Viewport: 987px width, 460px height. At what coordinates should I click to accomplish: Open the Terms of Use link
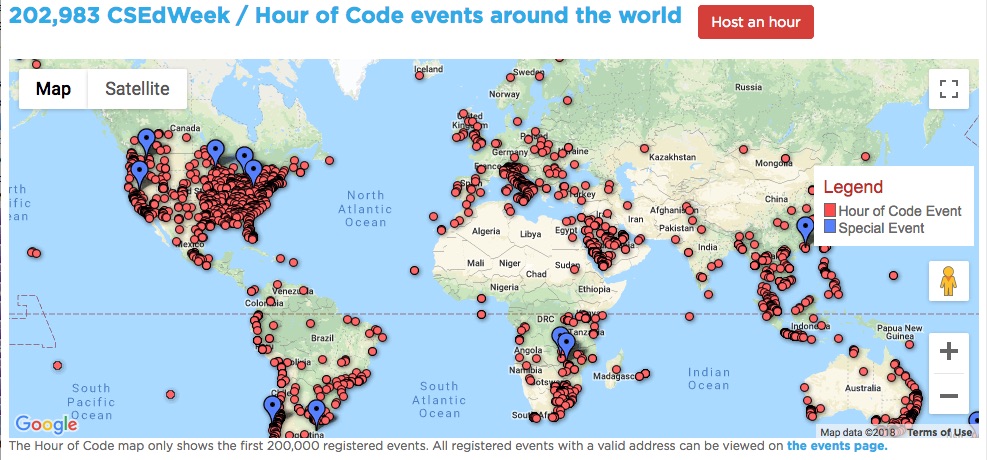point(940,432)
